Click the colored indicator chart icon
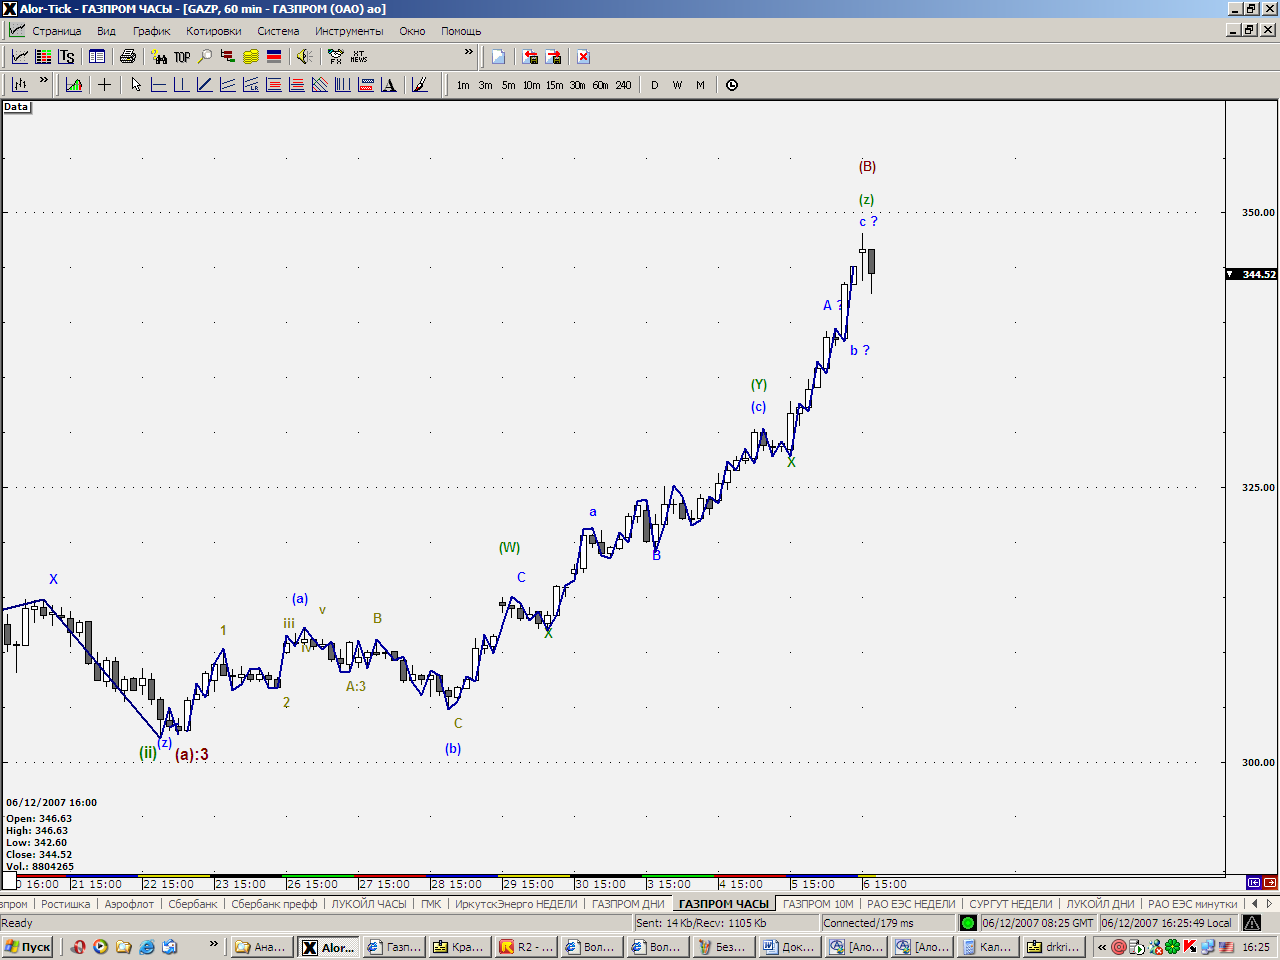This screenshot has width=1280, height=960. 74,85
